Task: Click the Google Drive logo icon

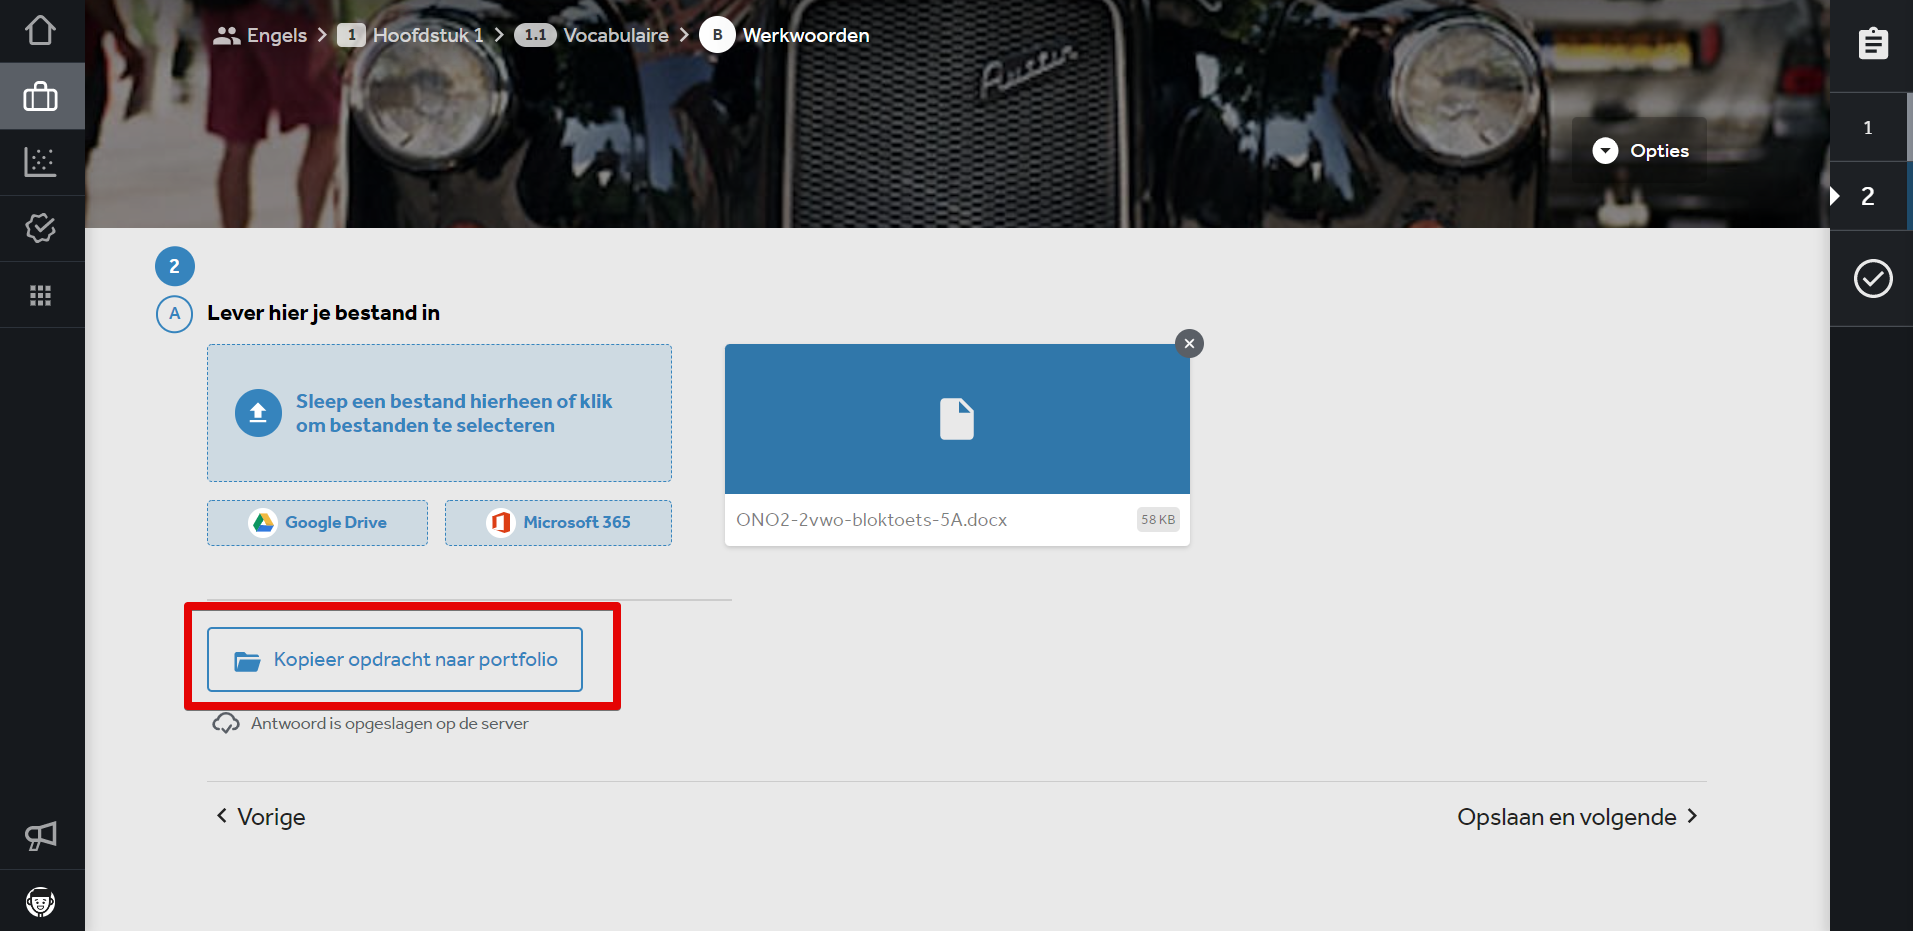Action: point(263,522)
